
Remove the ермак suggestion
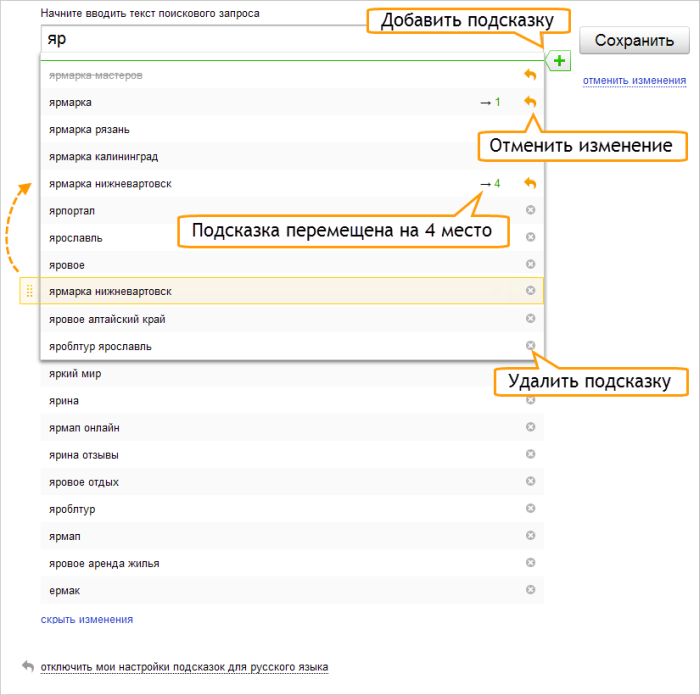click(530, 590)
